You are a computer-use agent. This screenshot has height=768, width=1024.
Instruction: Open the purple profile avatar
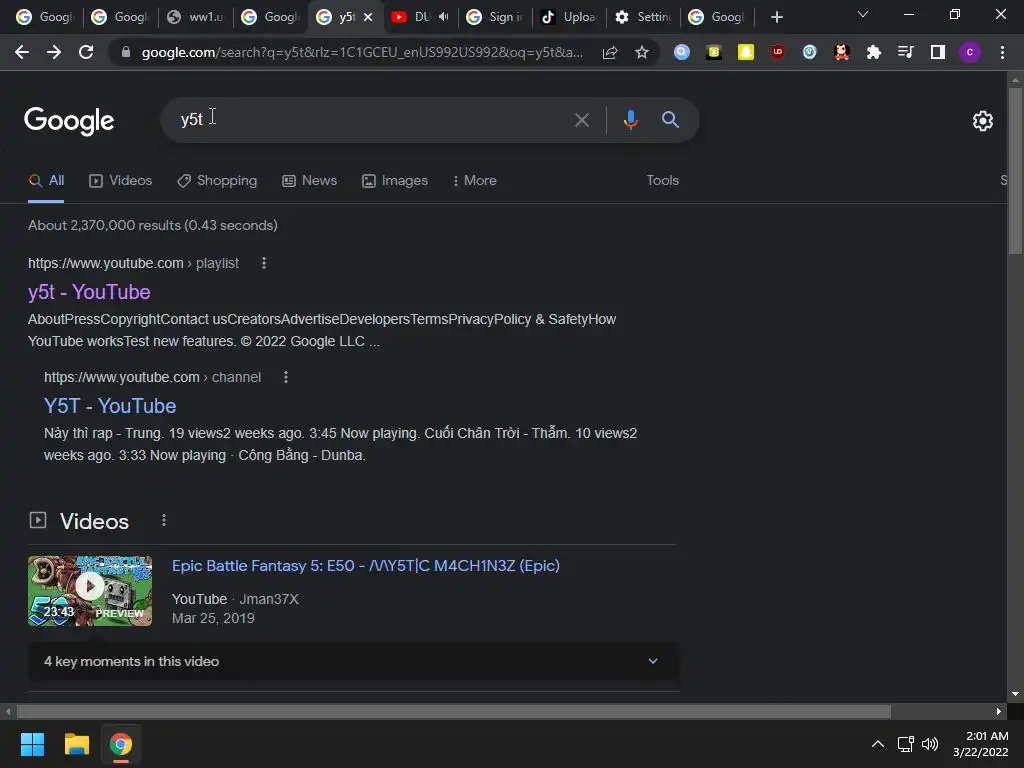970,52
